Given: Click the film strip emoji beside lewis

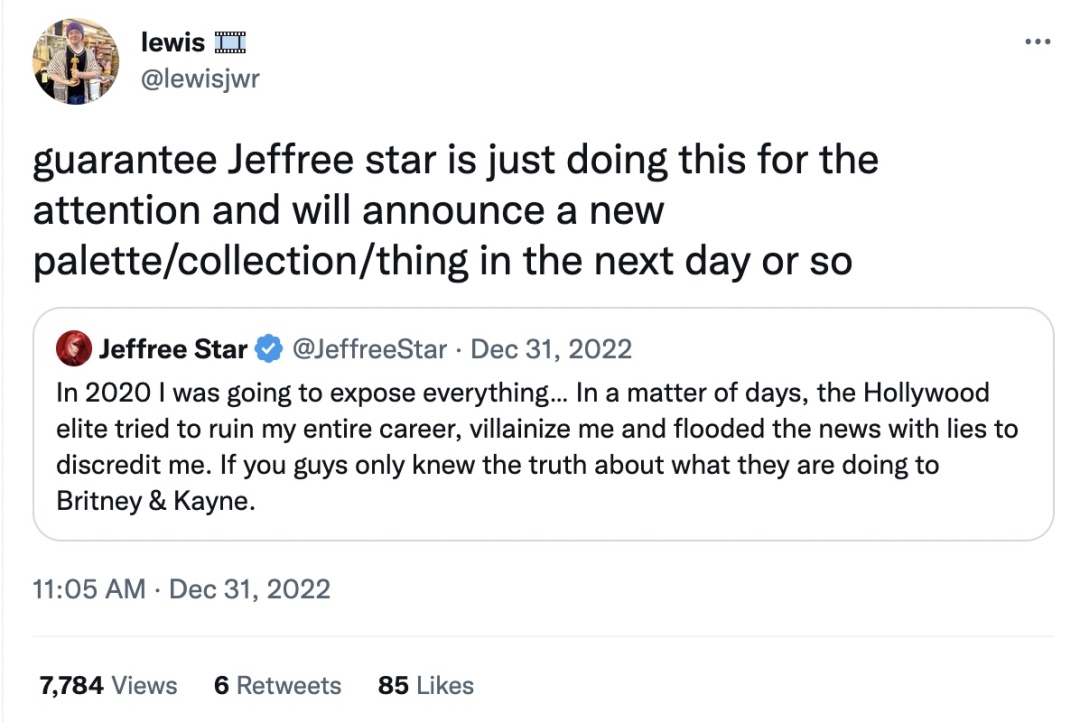Looking at the screenshot, I should [x=230, y=43].
